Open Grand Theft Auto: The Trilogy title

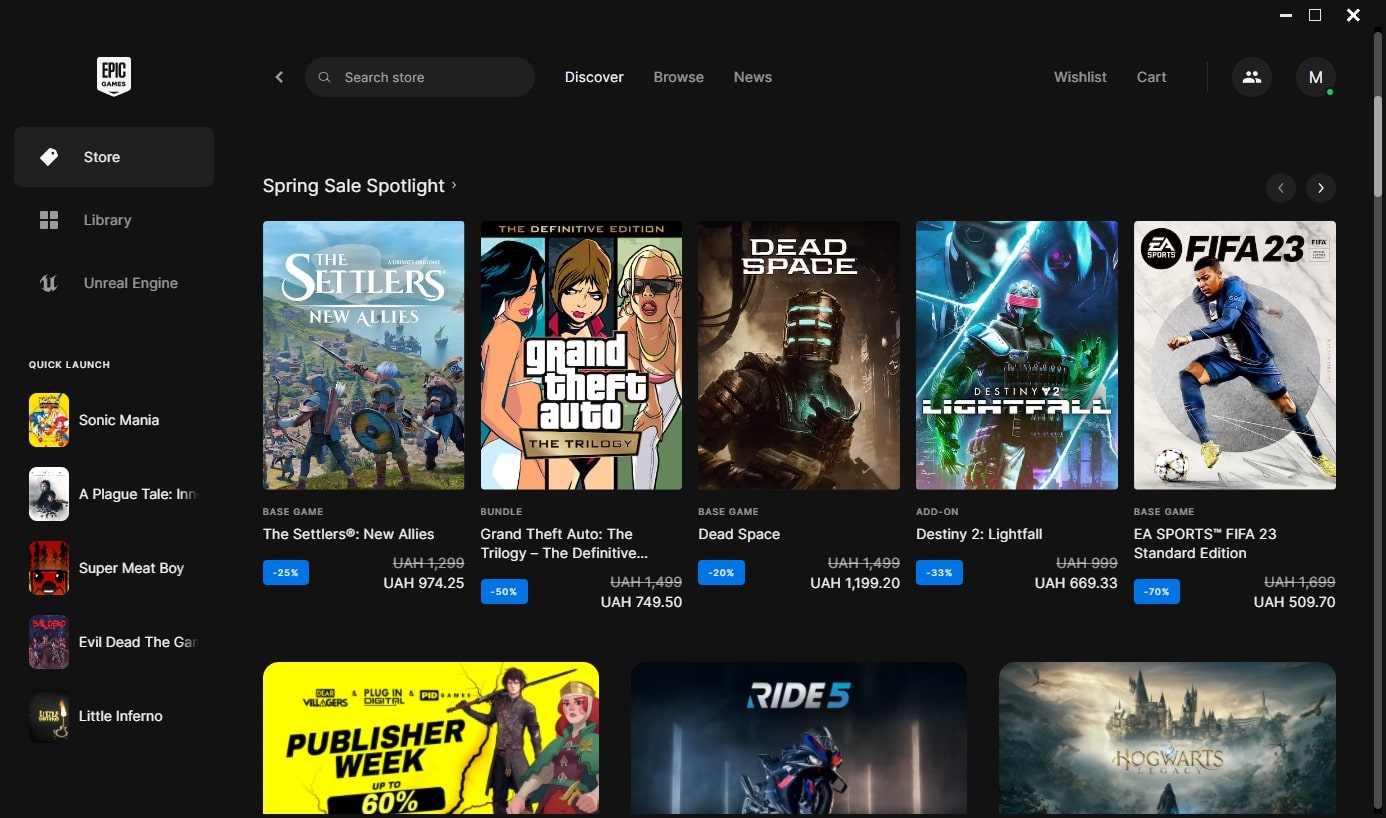click(x=564, y=543)
